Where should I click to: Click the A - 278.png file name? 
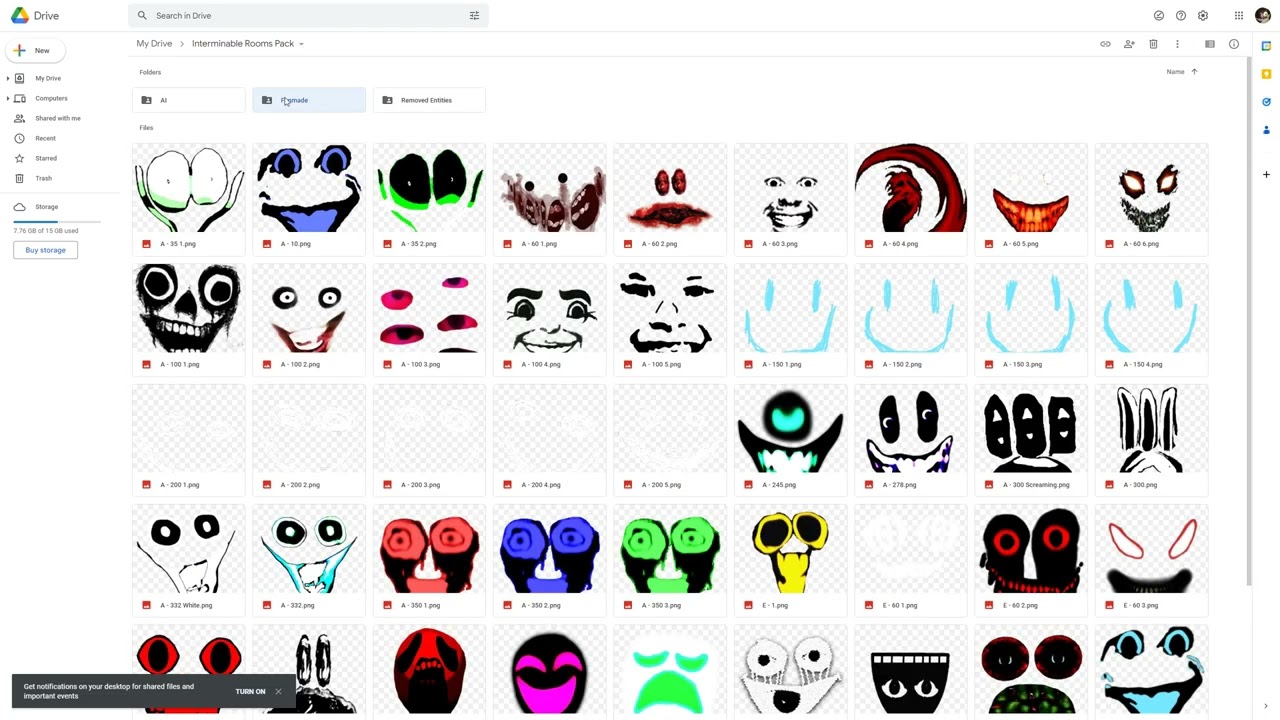[899, 485]
